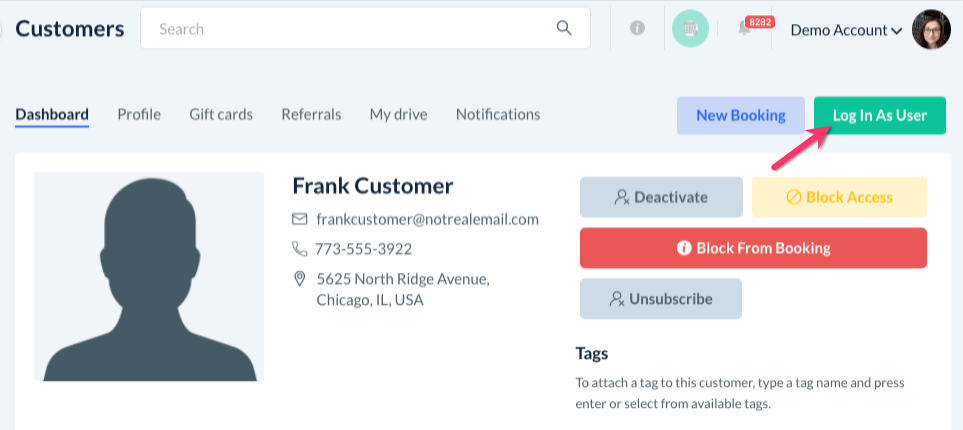Deactivate the customer account

(x=661, y=197)
